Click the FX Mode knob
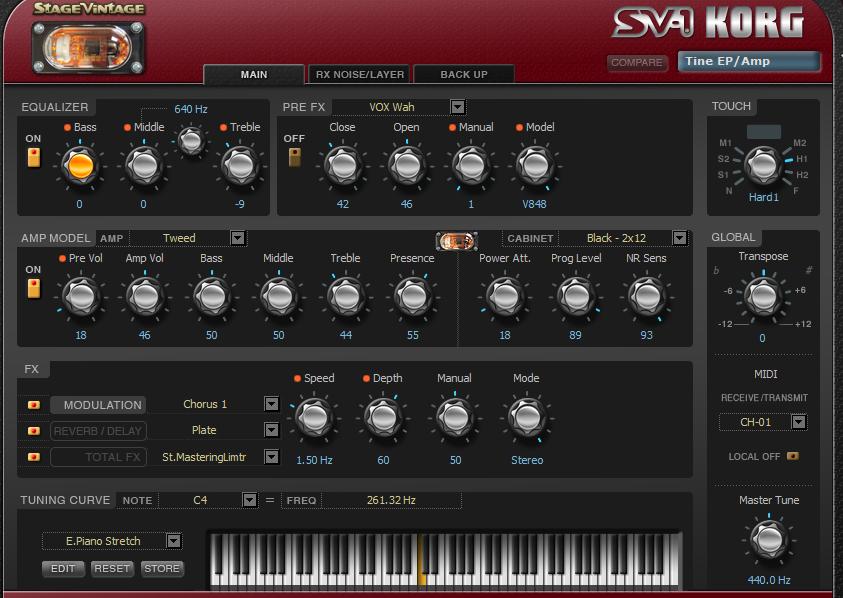The height and width of the screenshot is (598, 843). [x=527, y=418]
